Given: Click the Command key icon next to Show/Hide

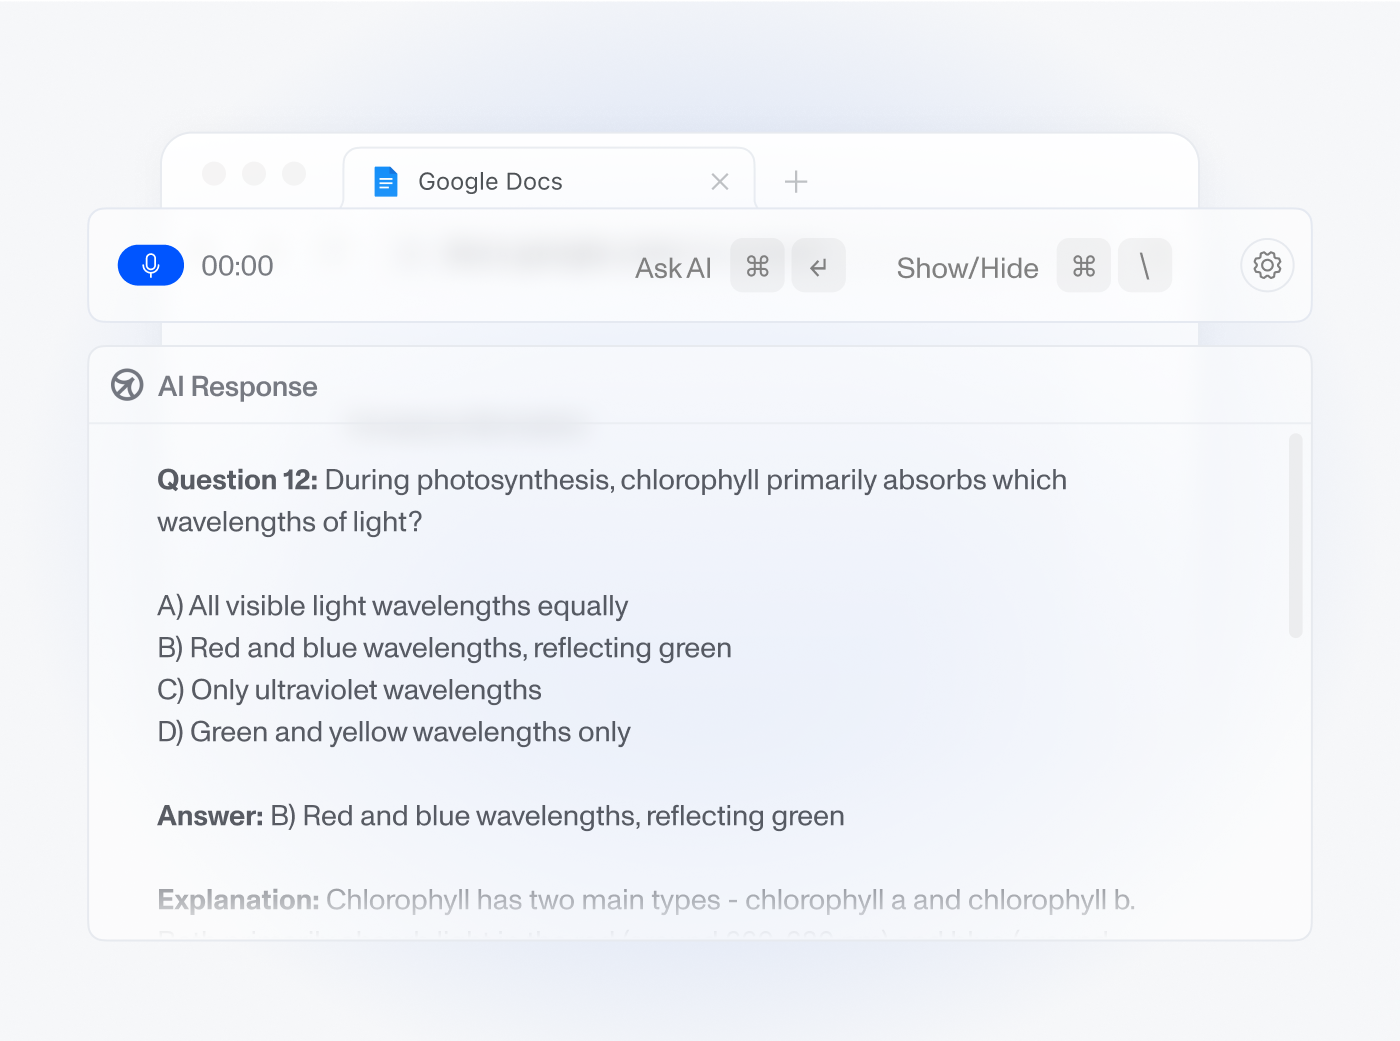Looking at the screenshot, I should point(1084,265).
